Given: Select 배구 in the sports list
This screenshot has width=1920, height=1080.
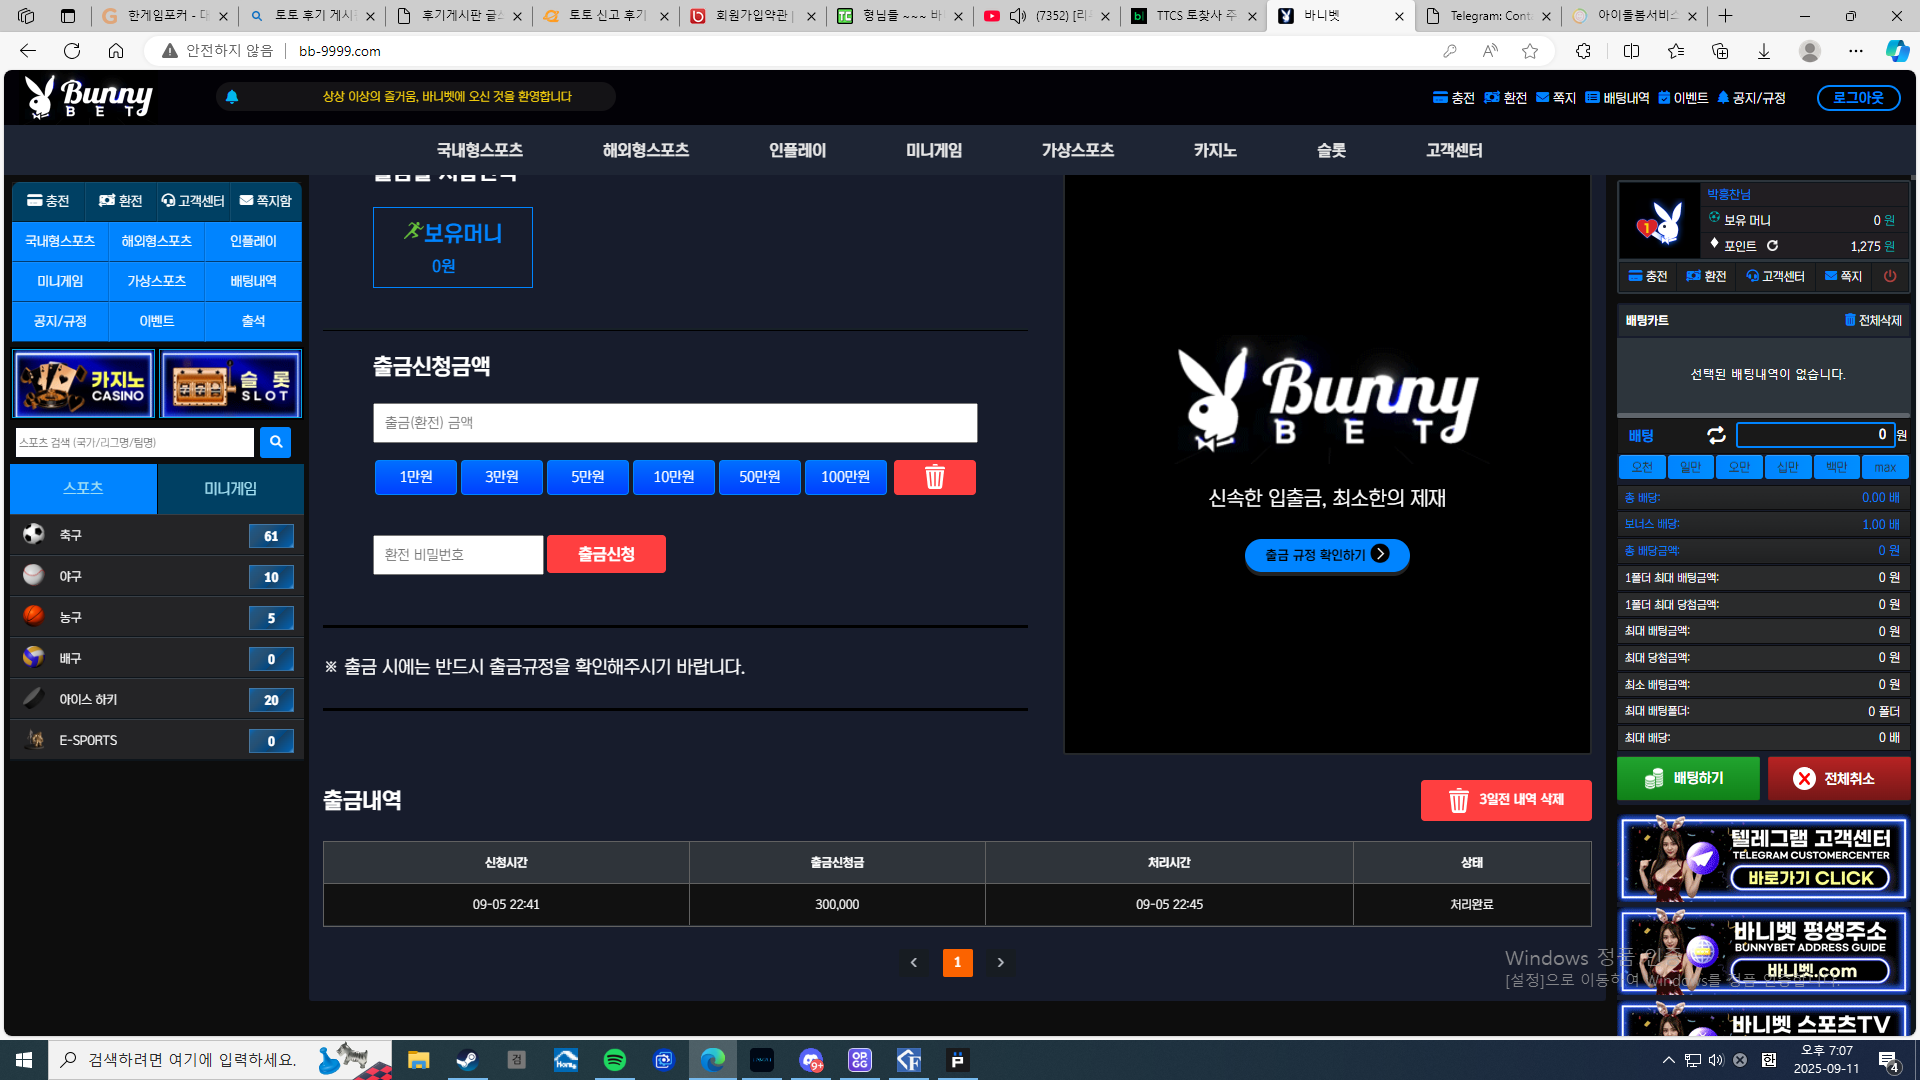Looking at the screenshot, I should pyautogui.click(x=157, y=658).
